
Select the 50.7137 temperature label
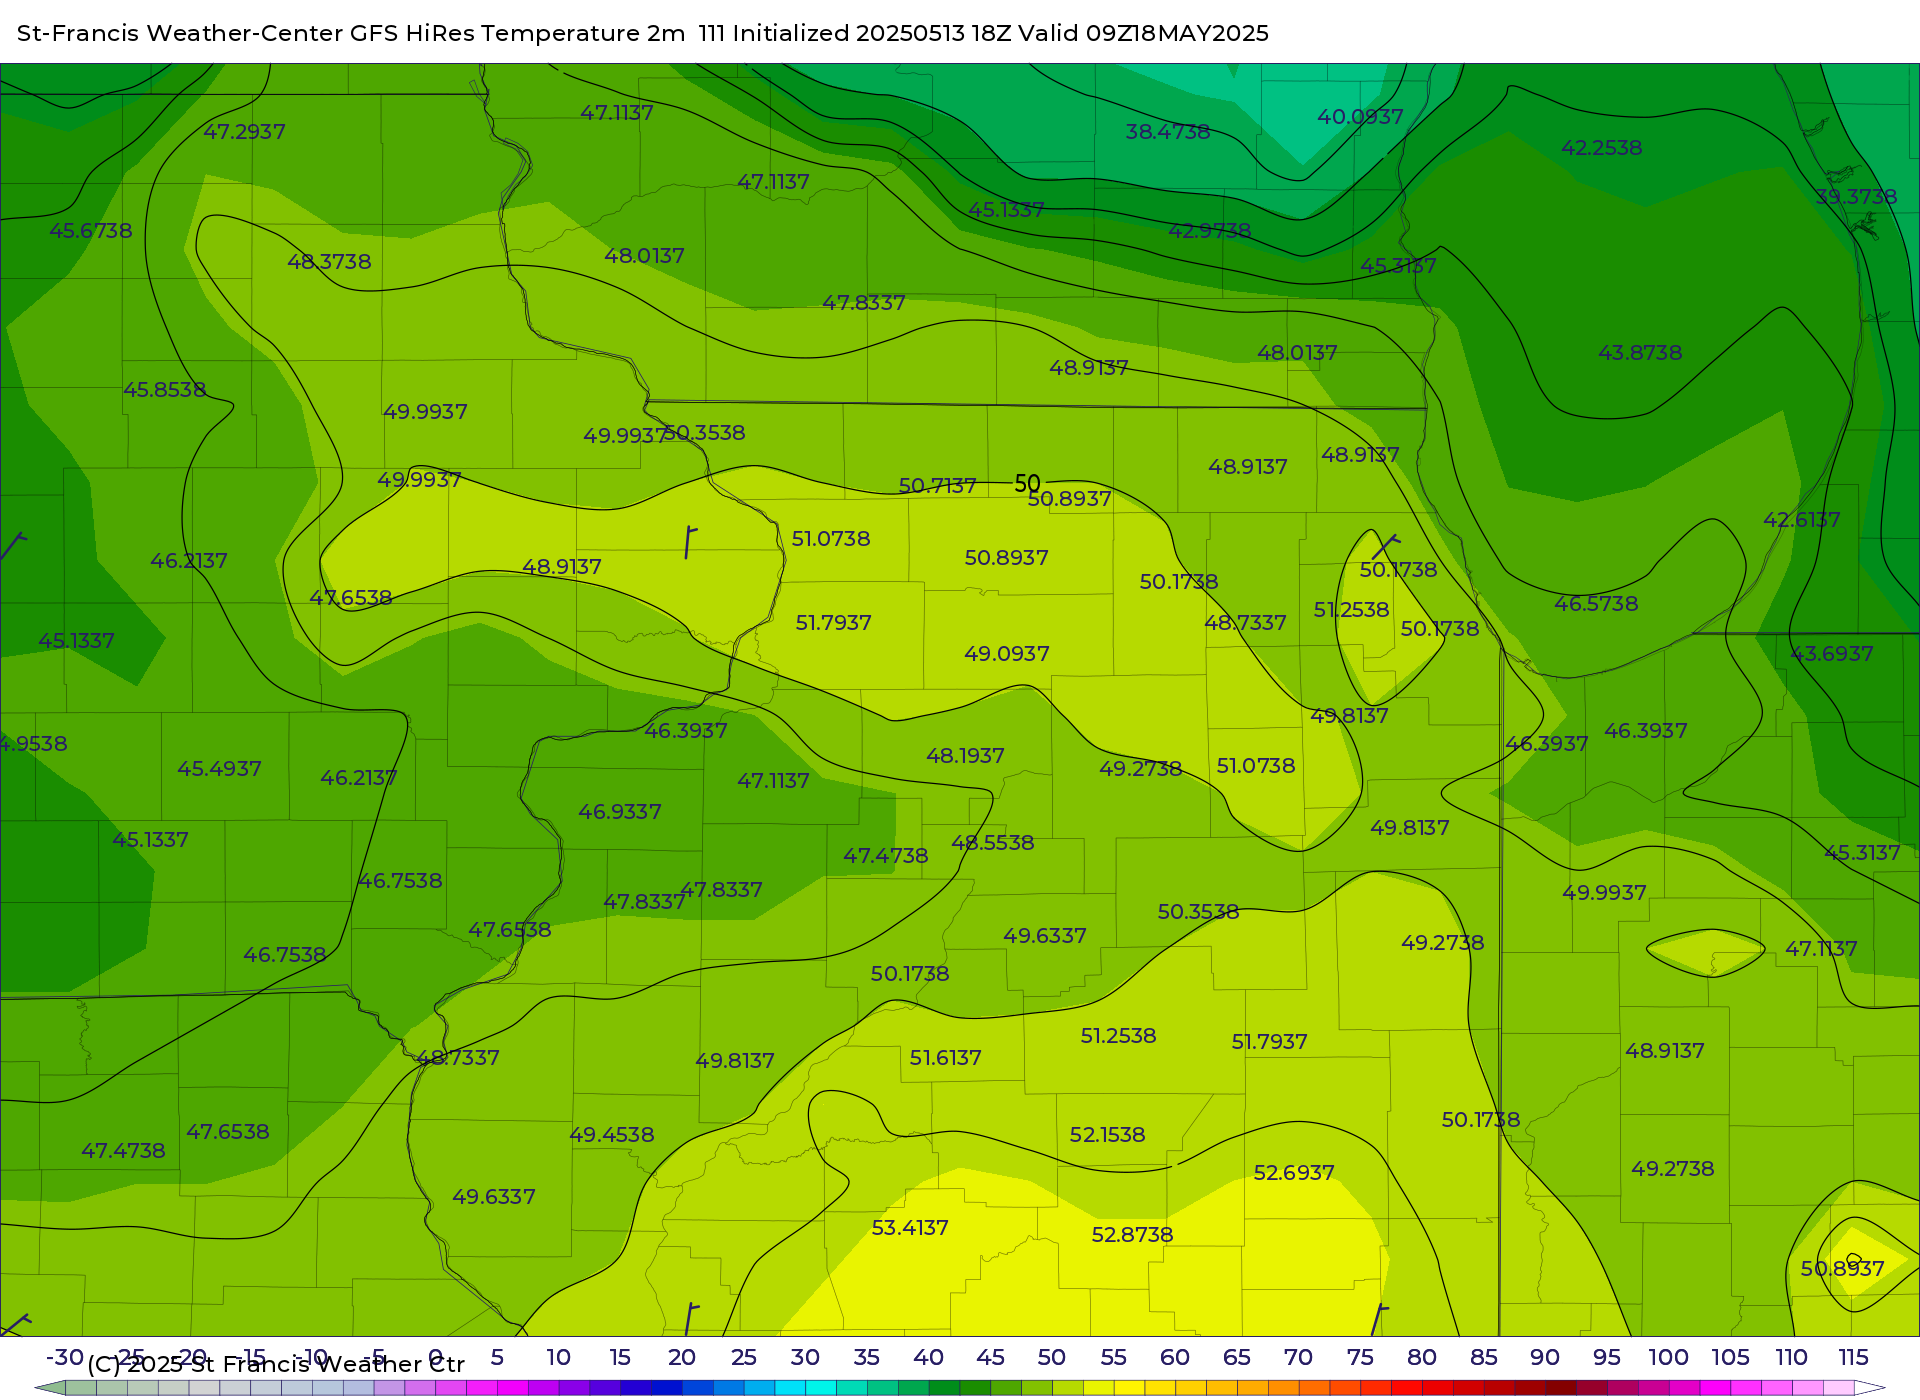[937, 486]
